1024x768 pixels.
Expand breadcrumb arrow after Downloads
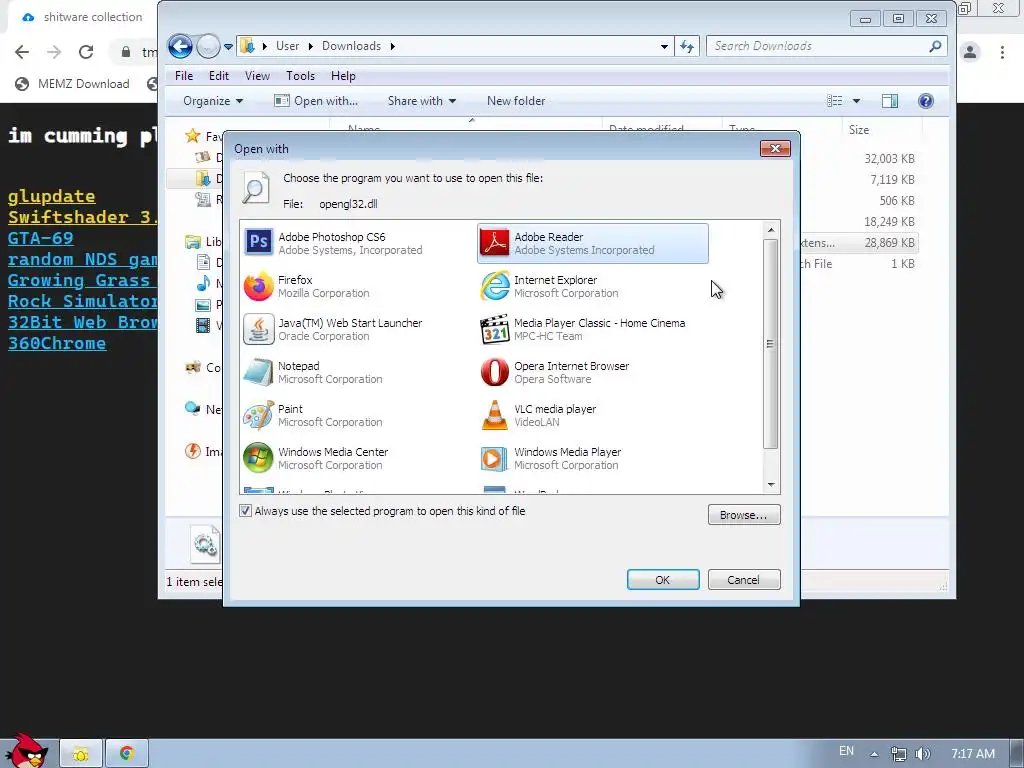[x=392, y=46]
